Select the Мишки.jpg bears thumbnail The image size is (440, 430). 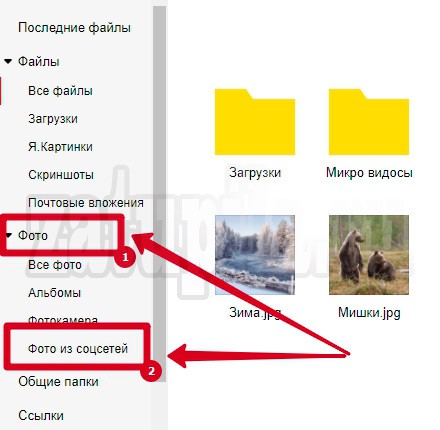tap(369, 255)
